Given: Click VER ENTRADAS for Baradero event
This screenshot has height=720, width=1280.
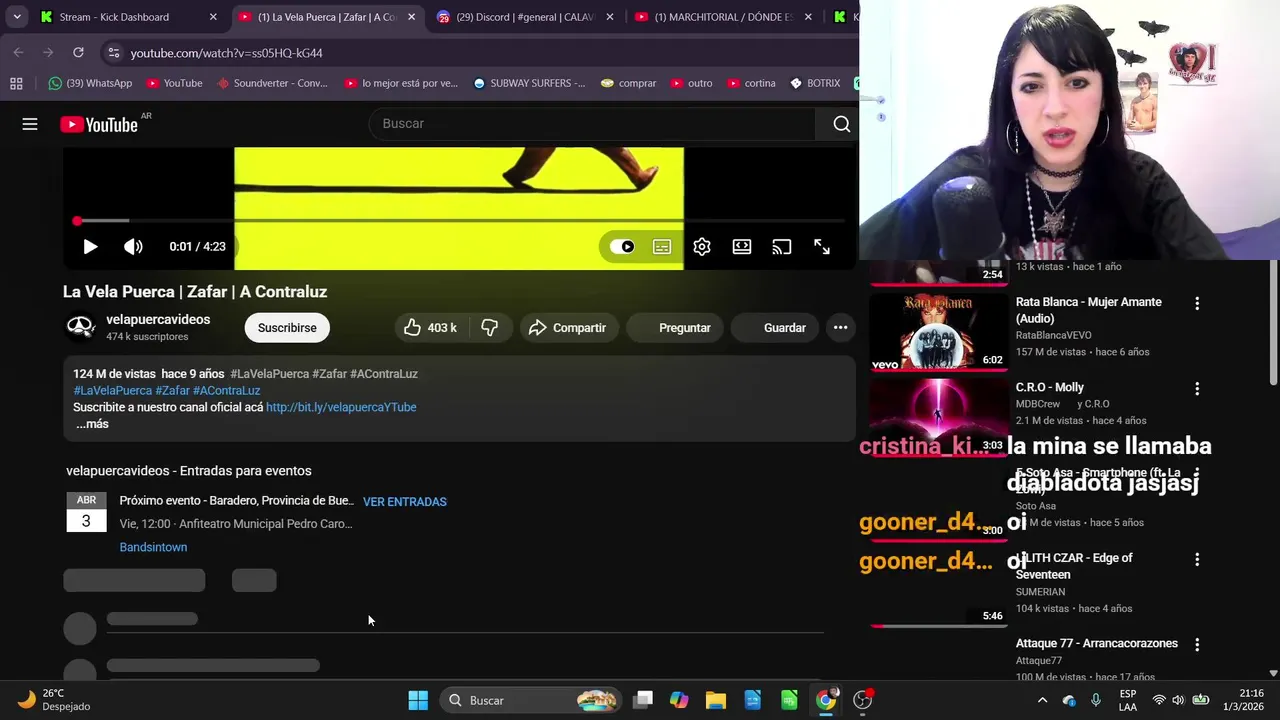Looking at the screenshot, I should [x=404, y=502].
